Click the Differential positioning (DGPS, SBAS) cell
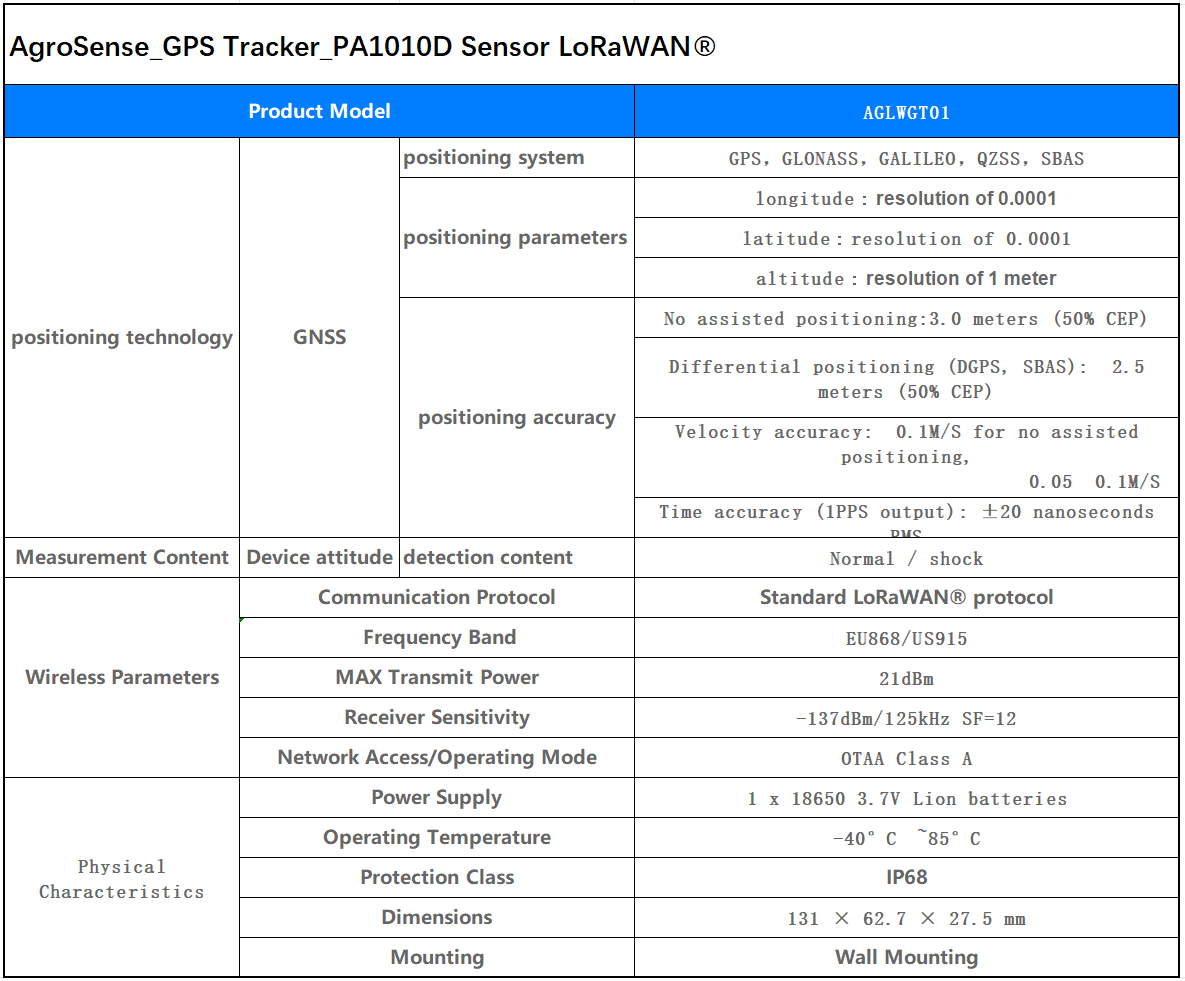 (x=906, y=378)
